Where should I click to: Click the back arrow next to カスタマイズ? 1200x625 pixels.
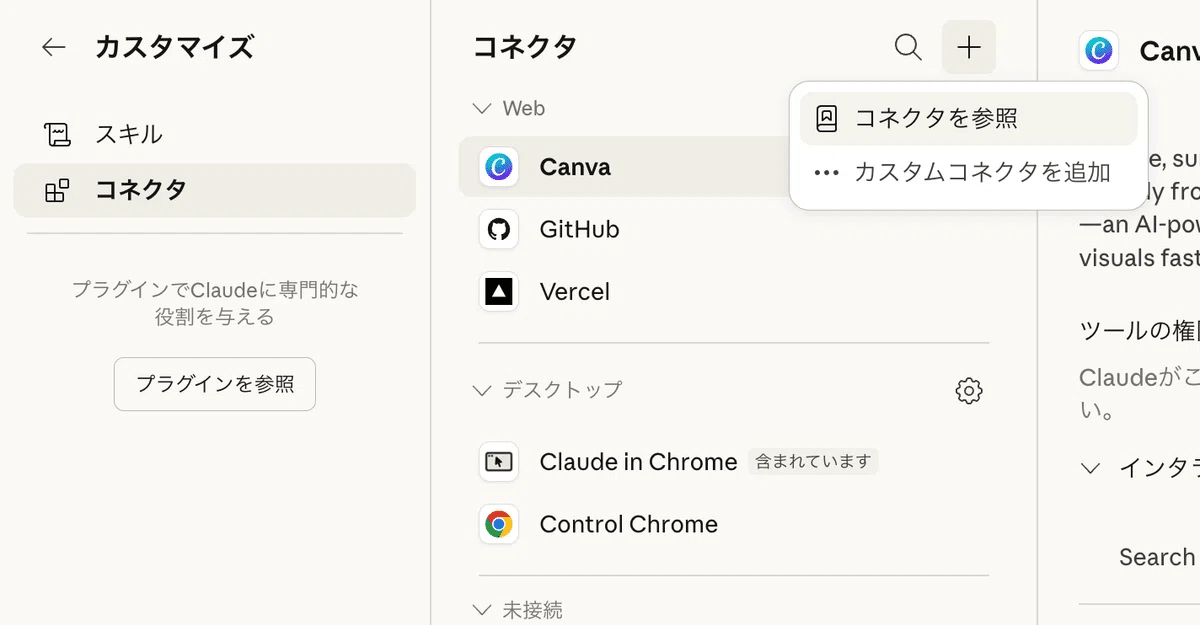pyautogui.click(x=54, y=47)
